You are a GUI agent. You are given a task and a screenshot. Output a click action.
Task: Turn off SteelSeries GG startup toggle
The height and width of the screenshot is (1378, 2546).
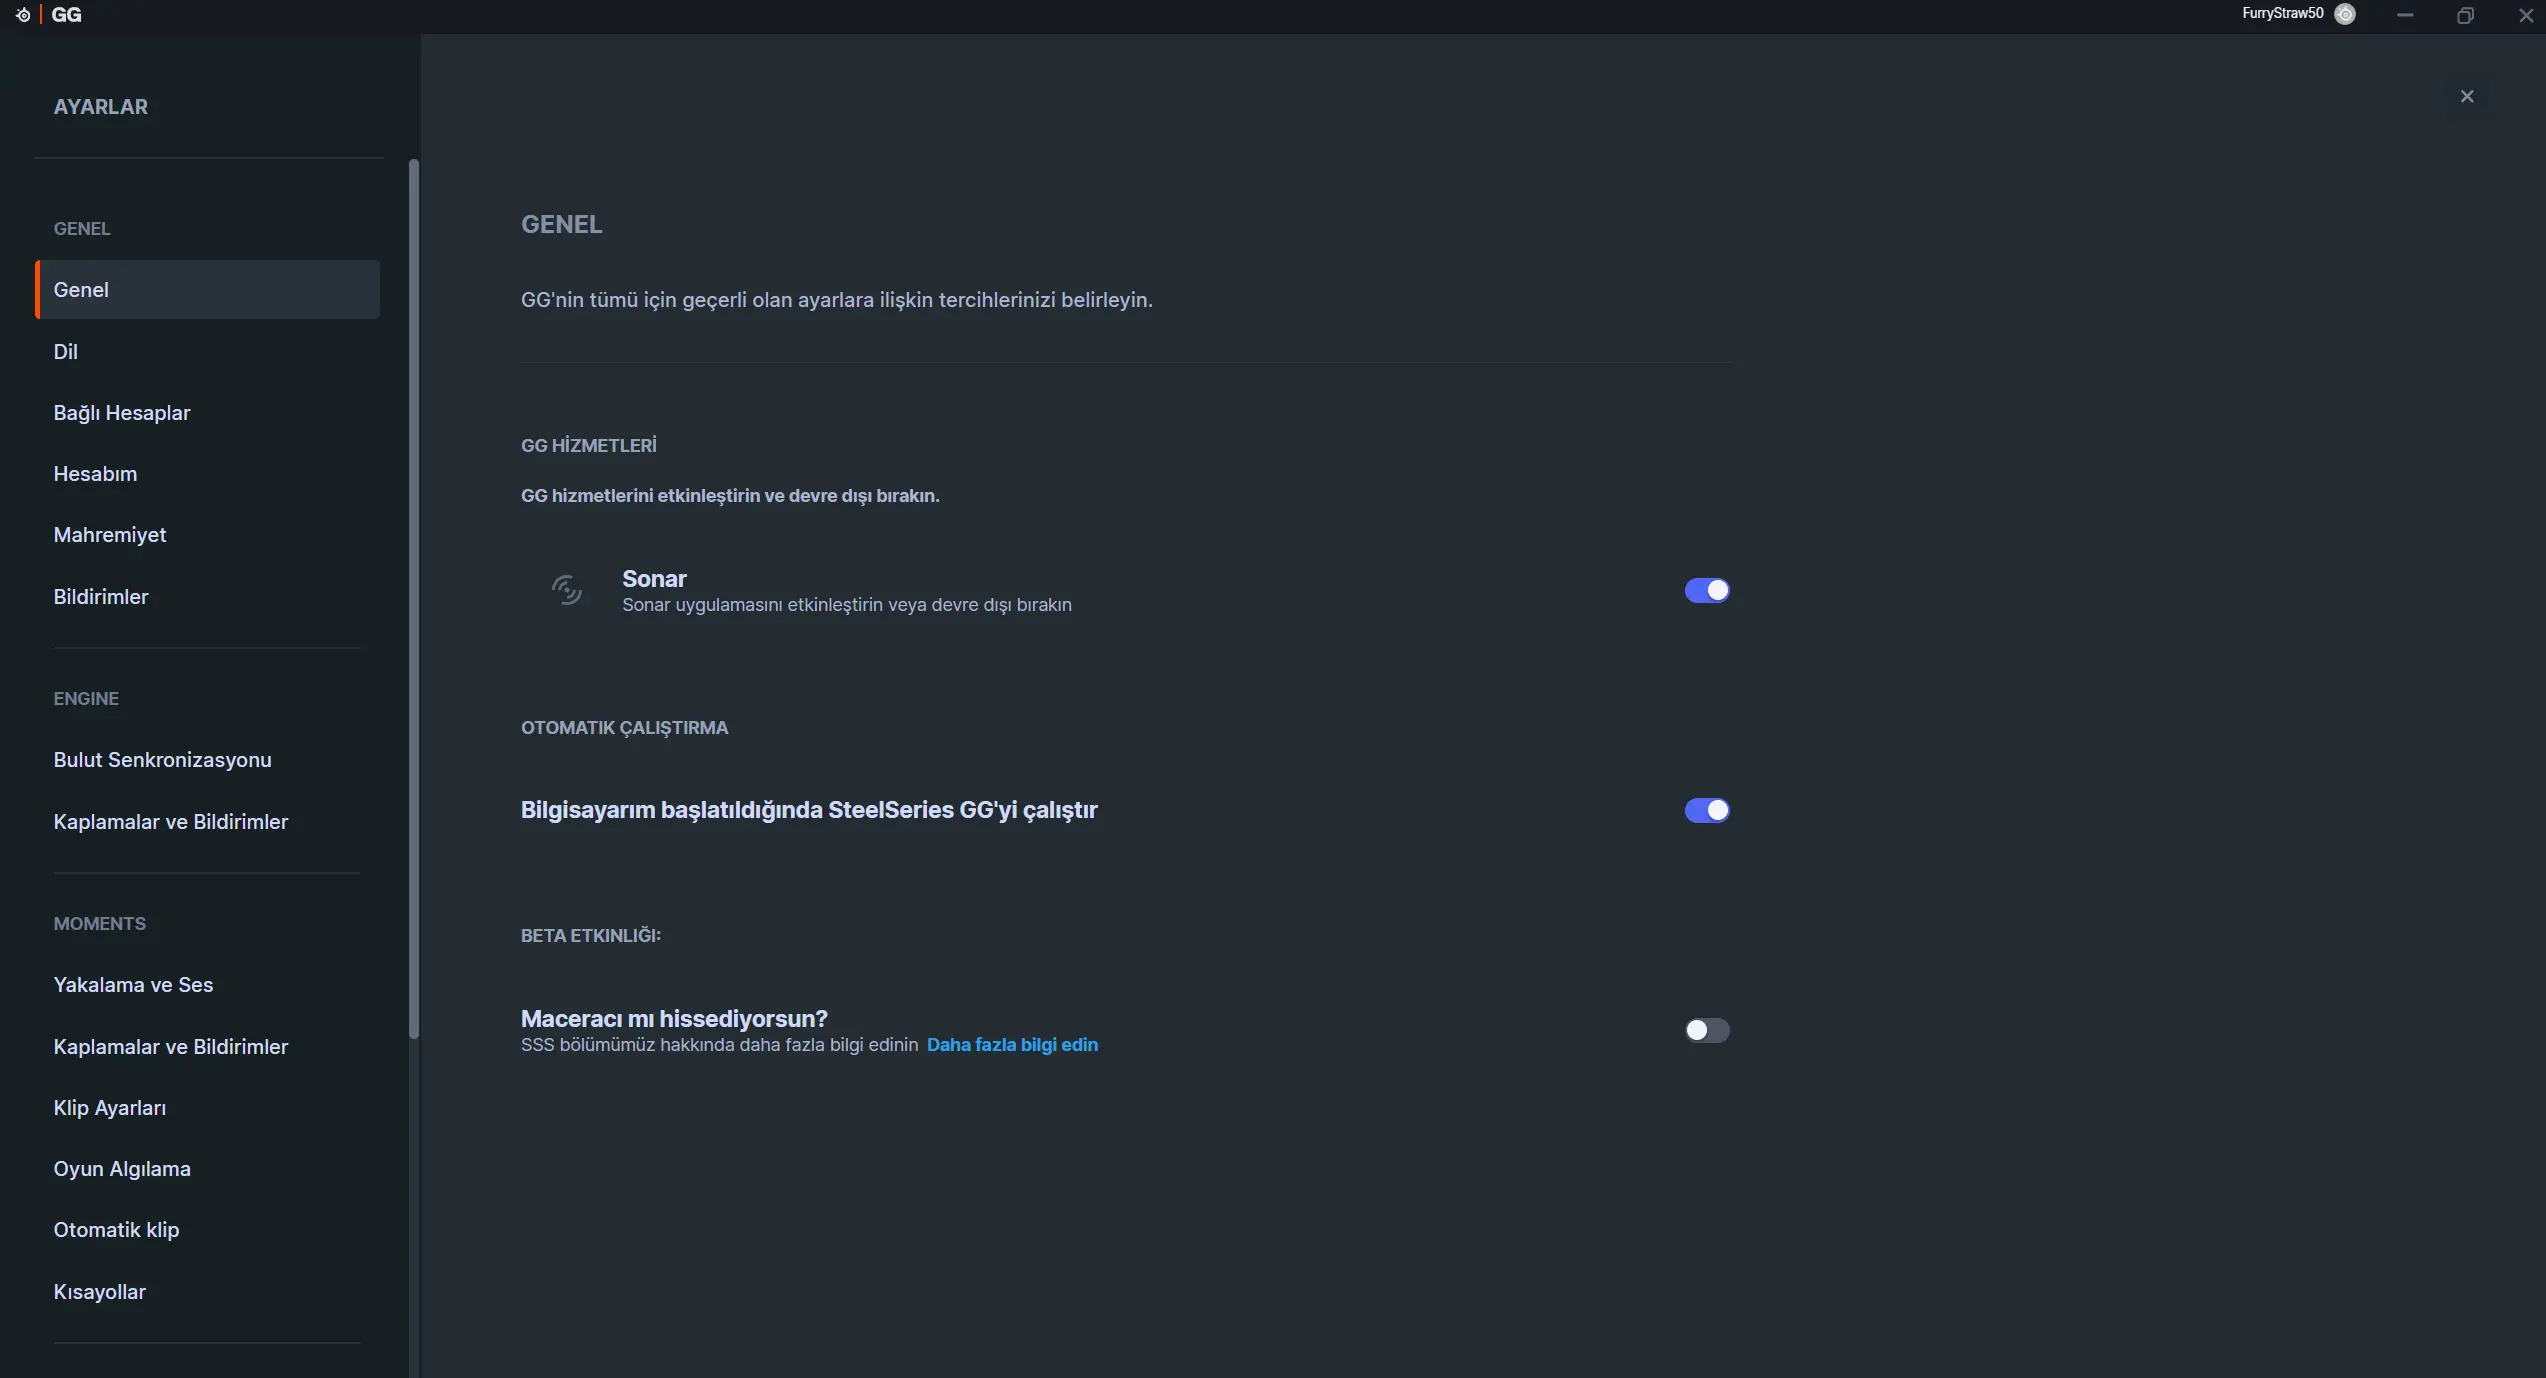(1707, 810)
